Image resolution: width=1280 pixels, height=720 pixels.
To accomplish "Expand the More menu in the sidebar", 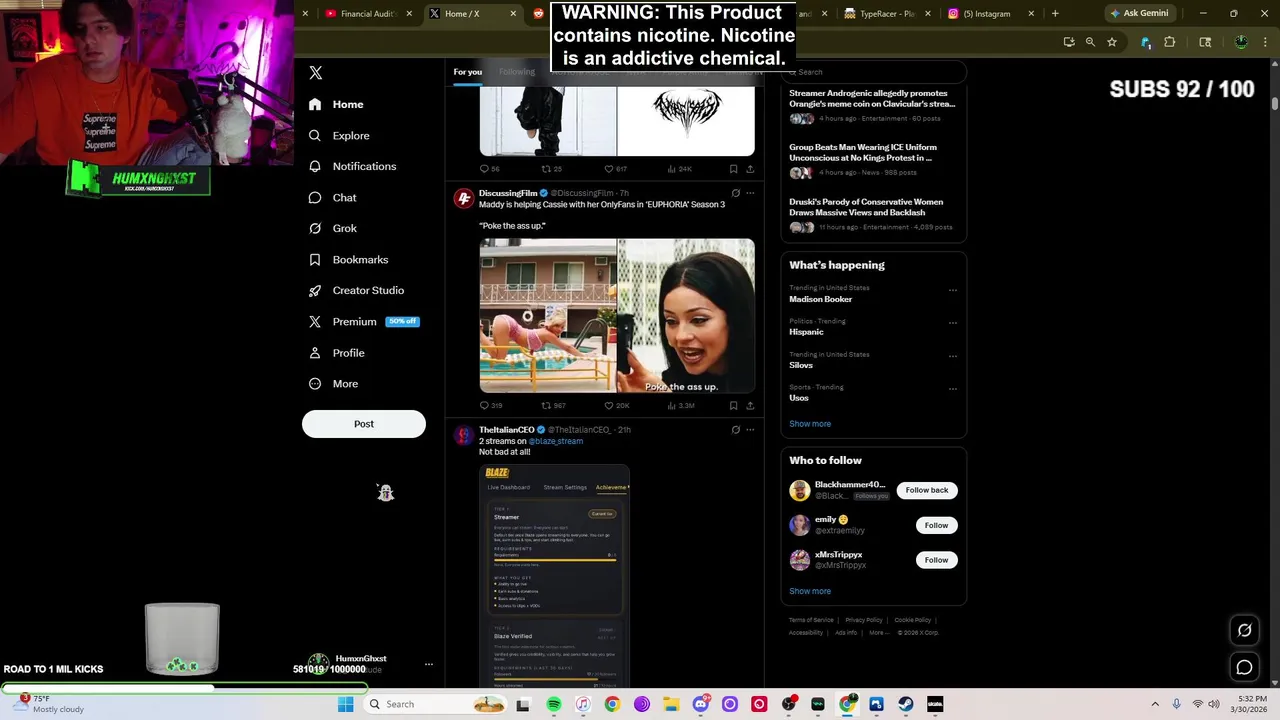I will [333, 383].
